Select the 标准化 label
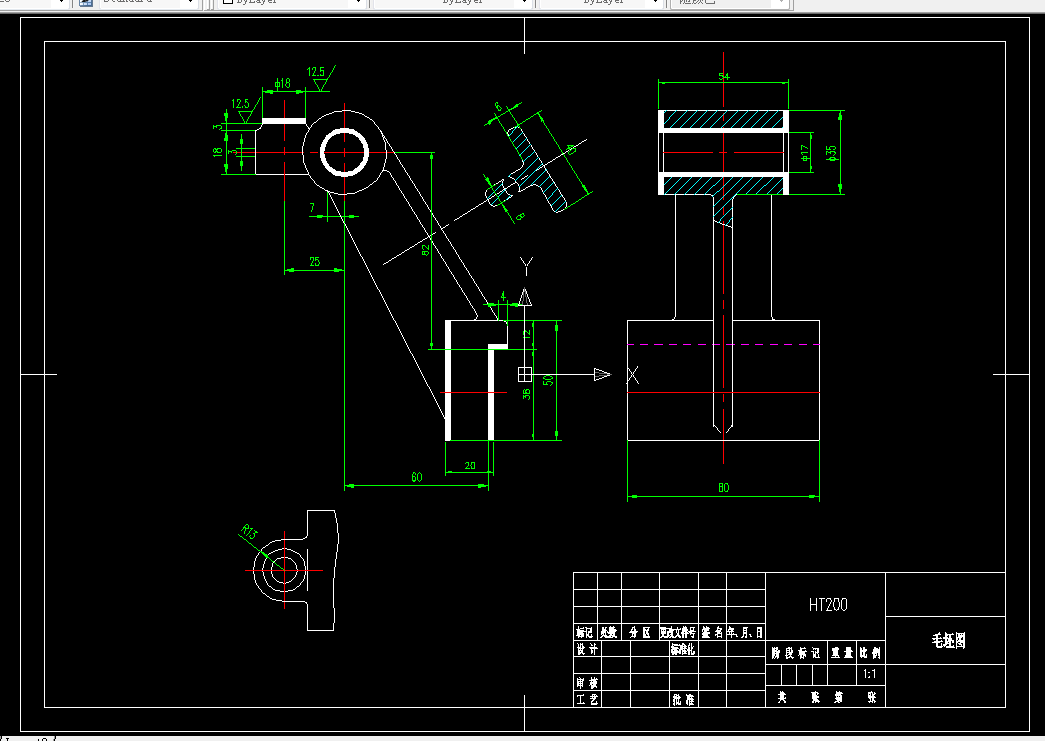Image resolution: width=1045 pixels, height=741 pixels. (683, 649)
